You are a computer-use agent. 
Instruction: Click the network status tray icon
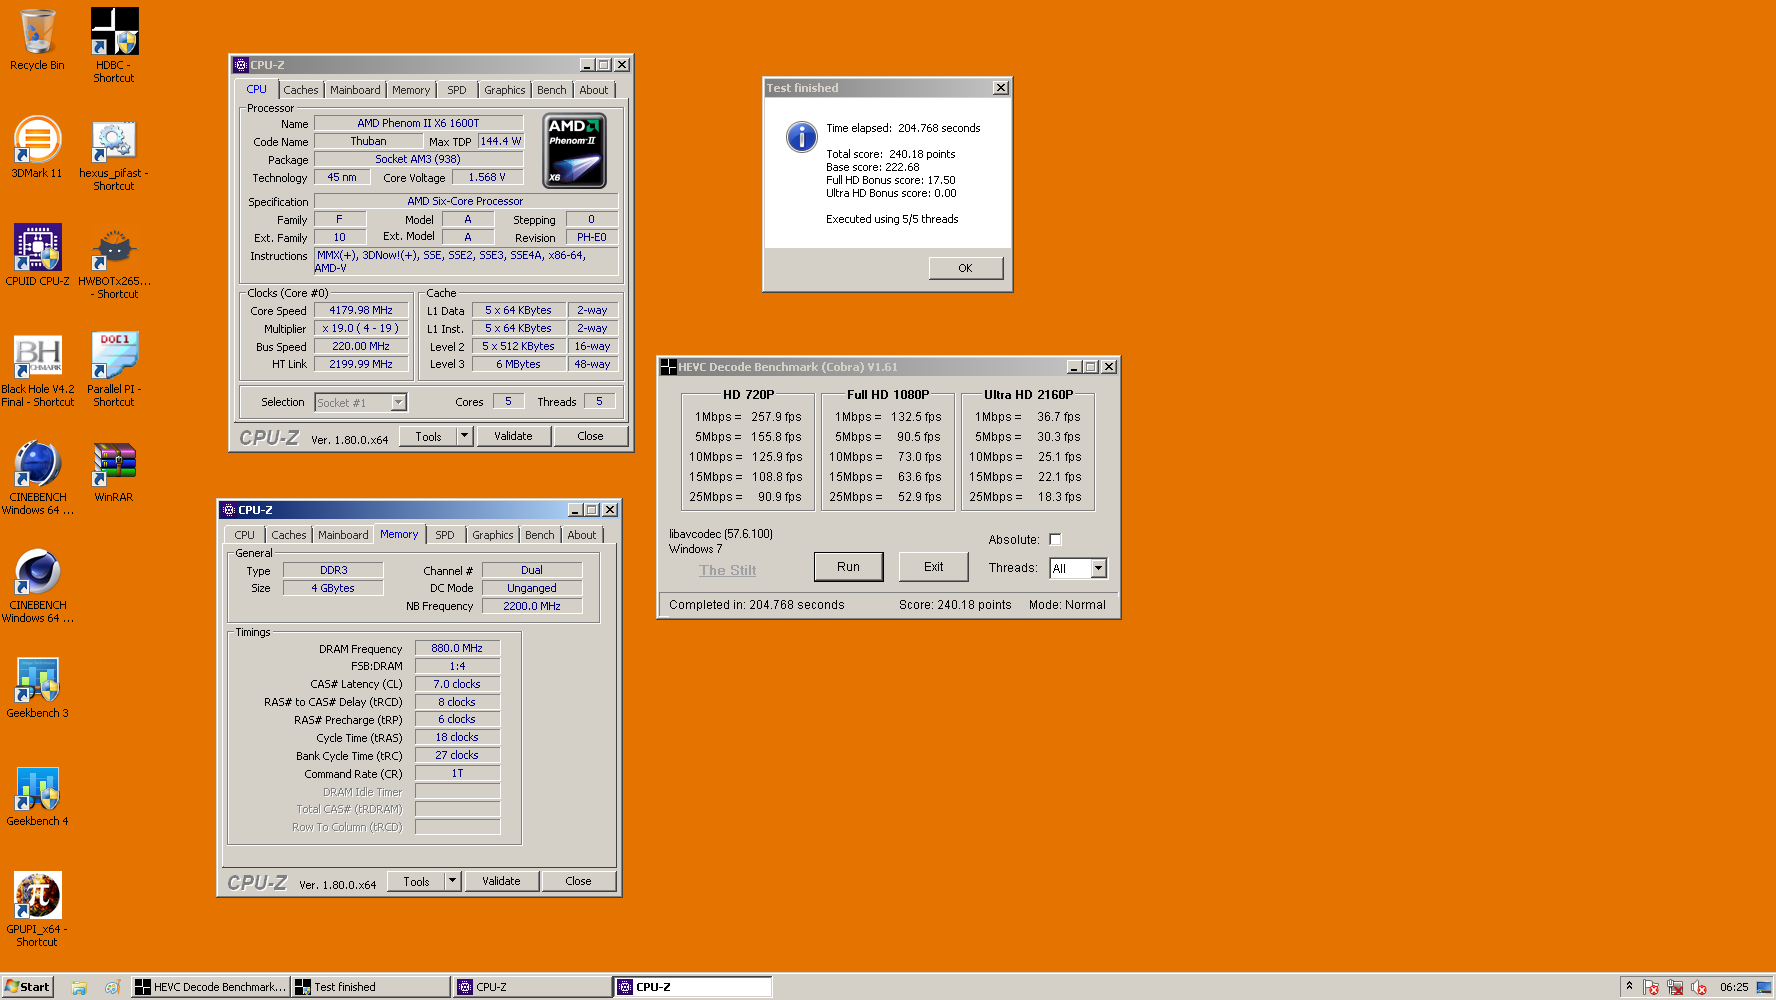[x=1675, y=987]
